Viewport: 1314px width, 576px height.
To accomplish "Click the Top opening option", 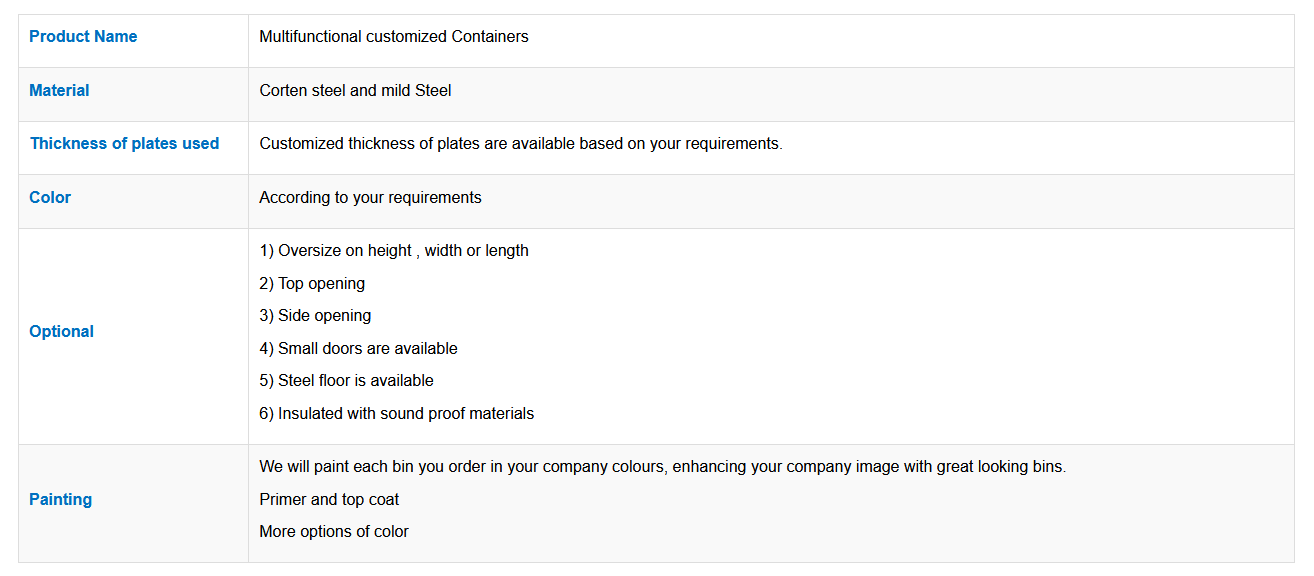I will pyautogui.click(x=312, y=284).
